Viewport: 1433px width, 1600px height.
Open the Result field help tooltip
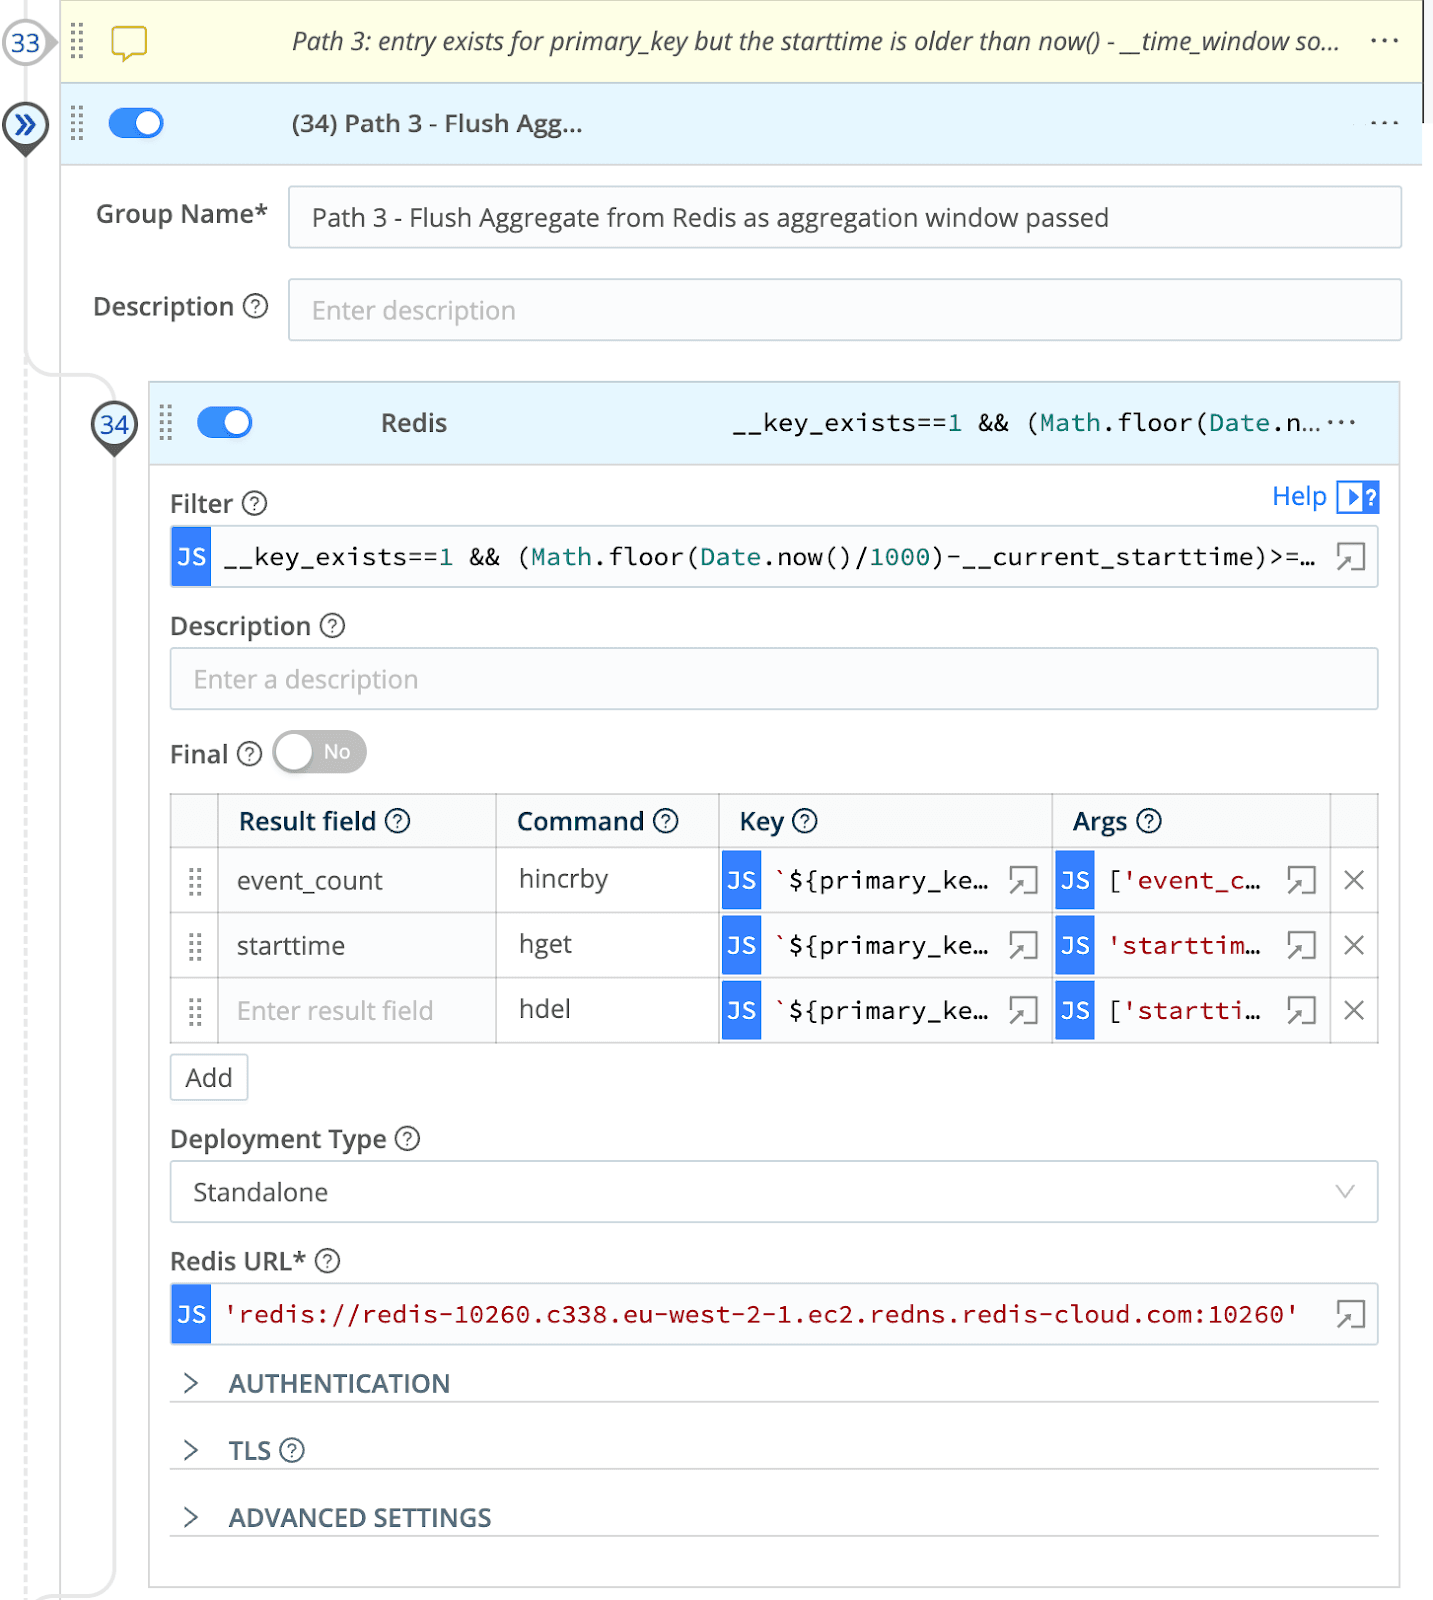398,821
